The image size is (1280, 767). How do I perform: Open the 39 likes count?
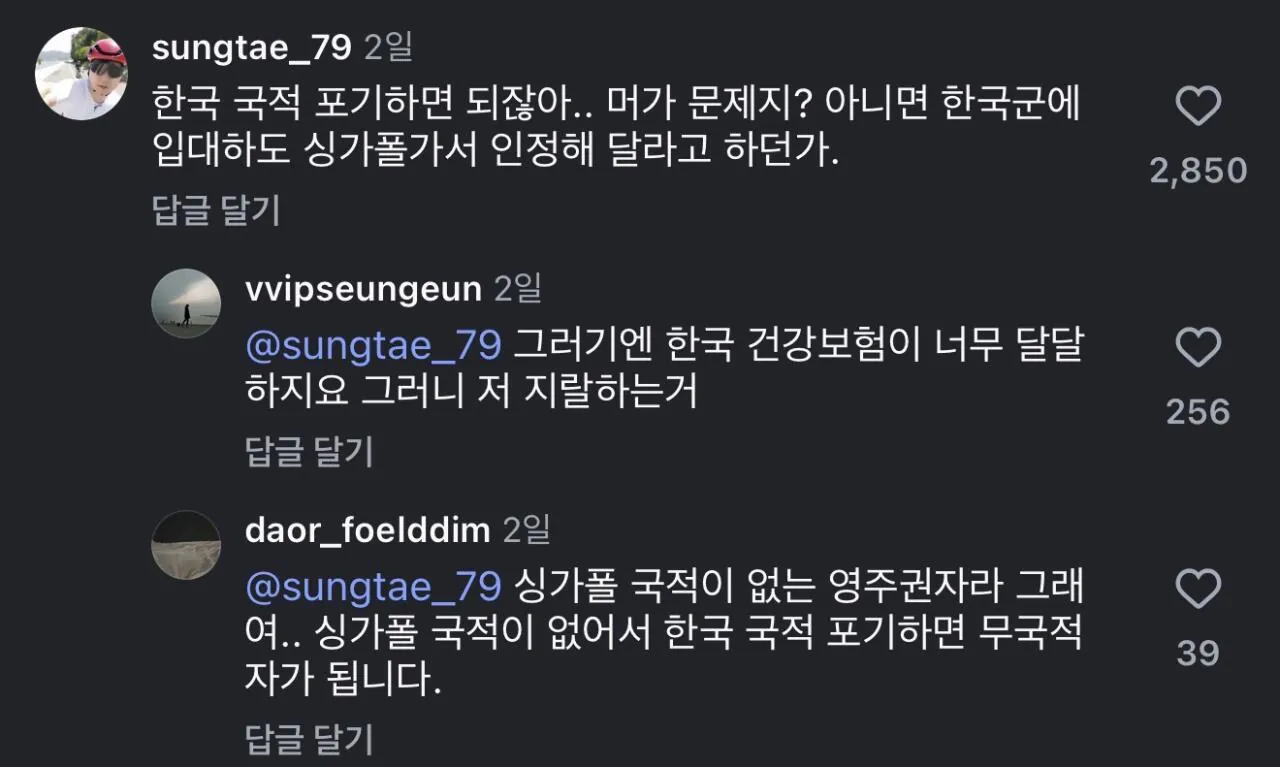[1198, 653]
